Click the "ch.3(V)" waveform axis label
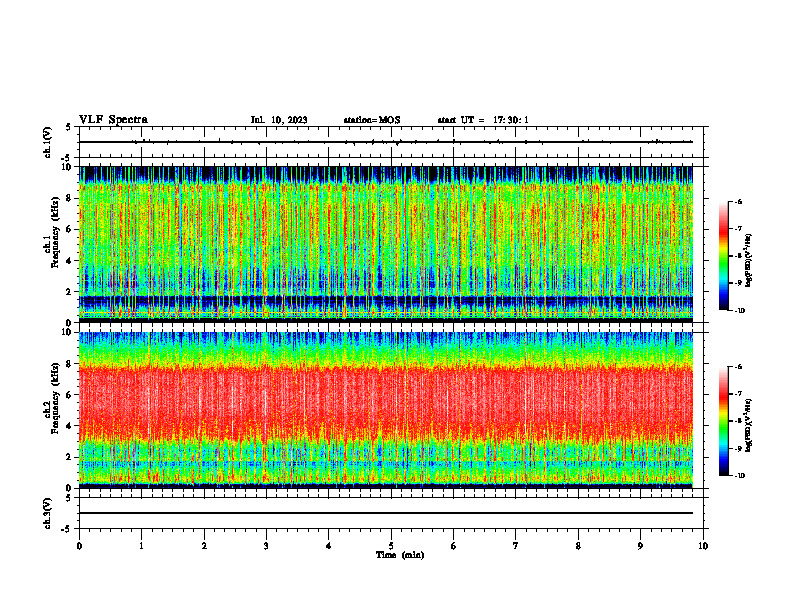Image resolution: width=792 pixels, height=612 pixels. [x=48, y=513]
